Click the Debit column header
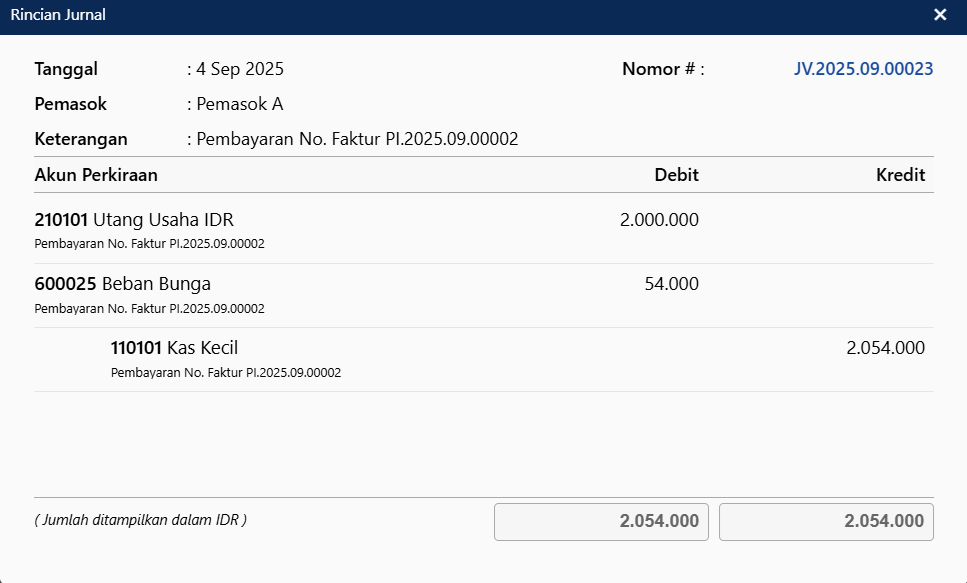The height and width of the screenshot is (583, 967). [x=676, y=175]
